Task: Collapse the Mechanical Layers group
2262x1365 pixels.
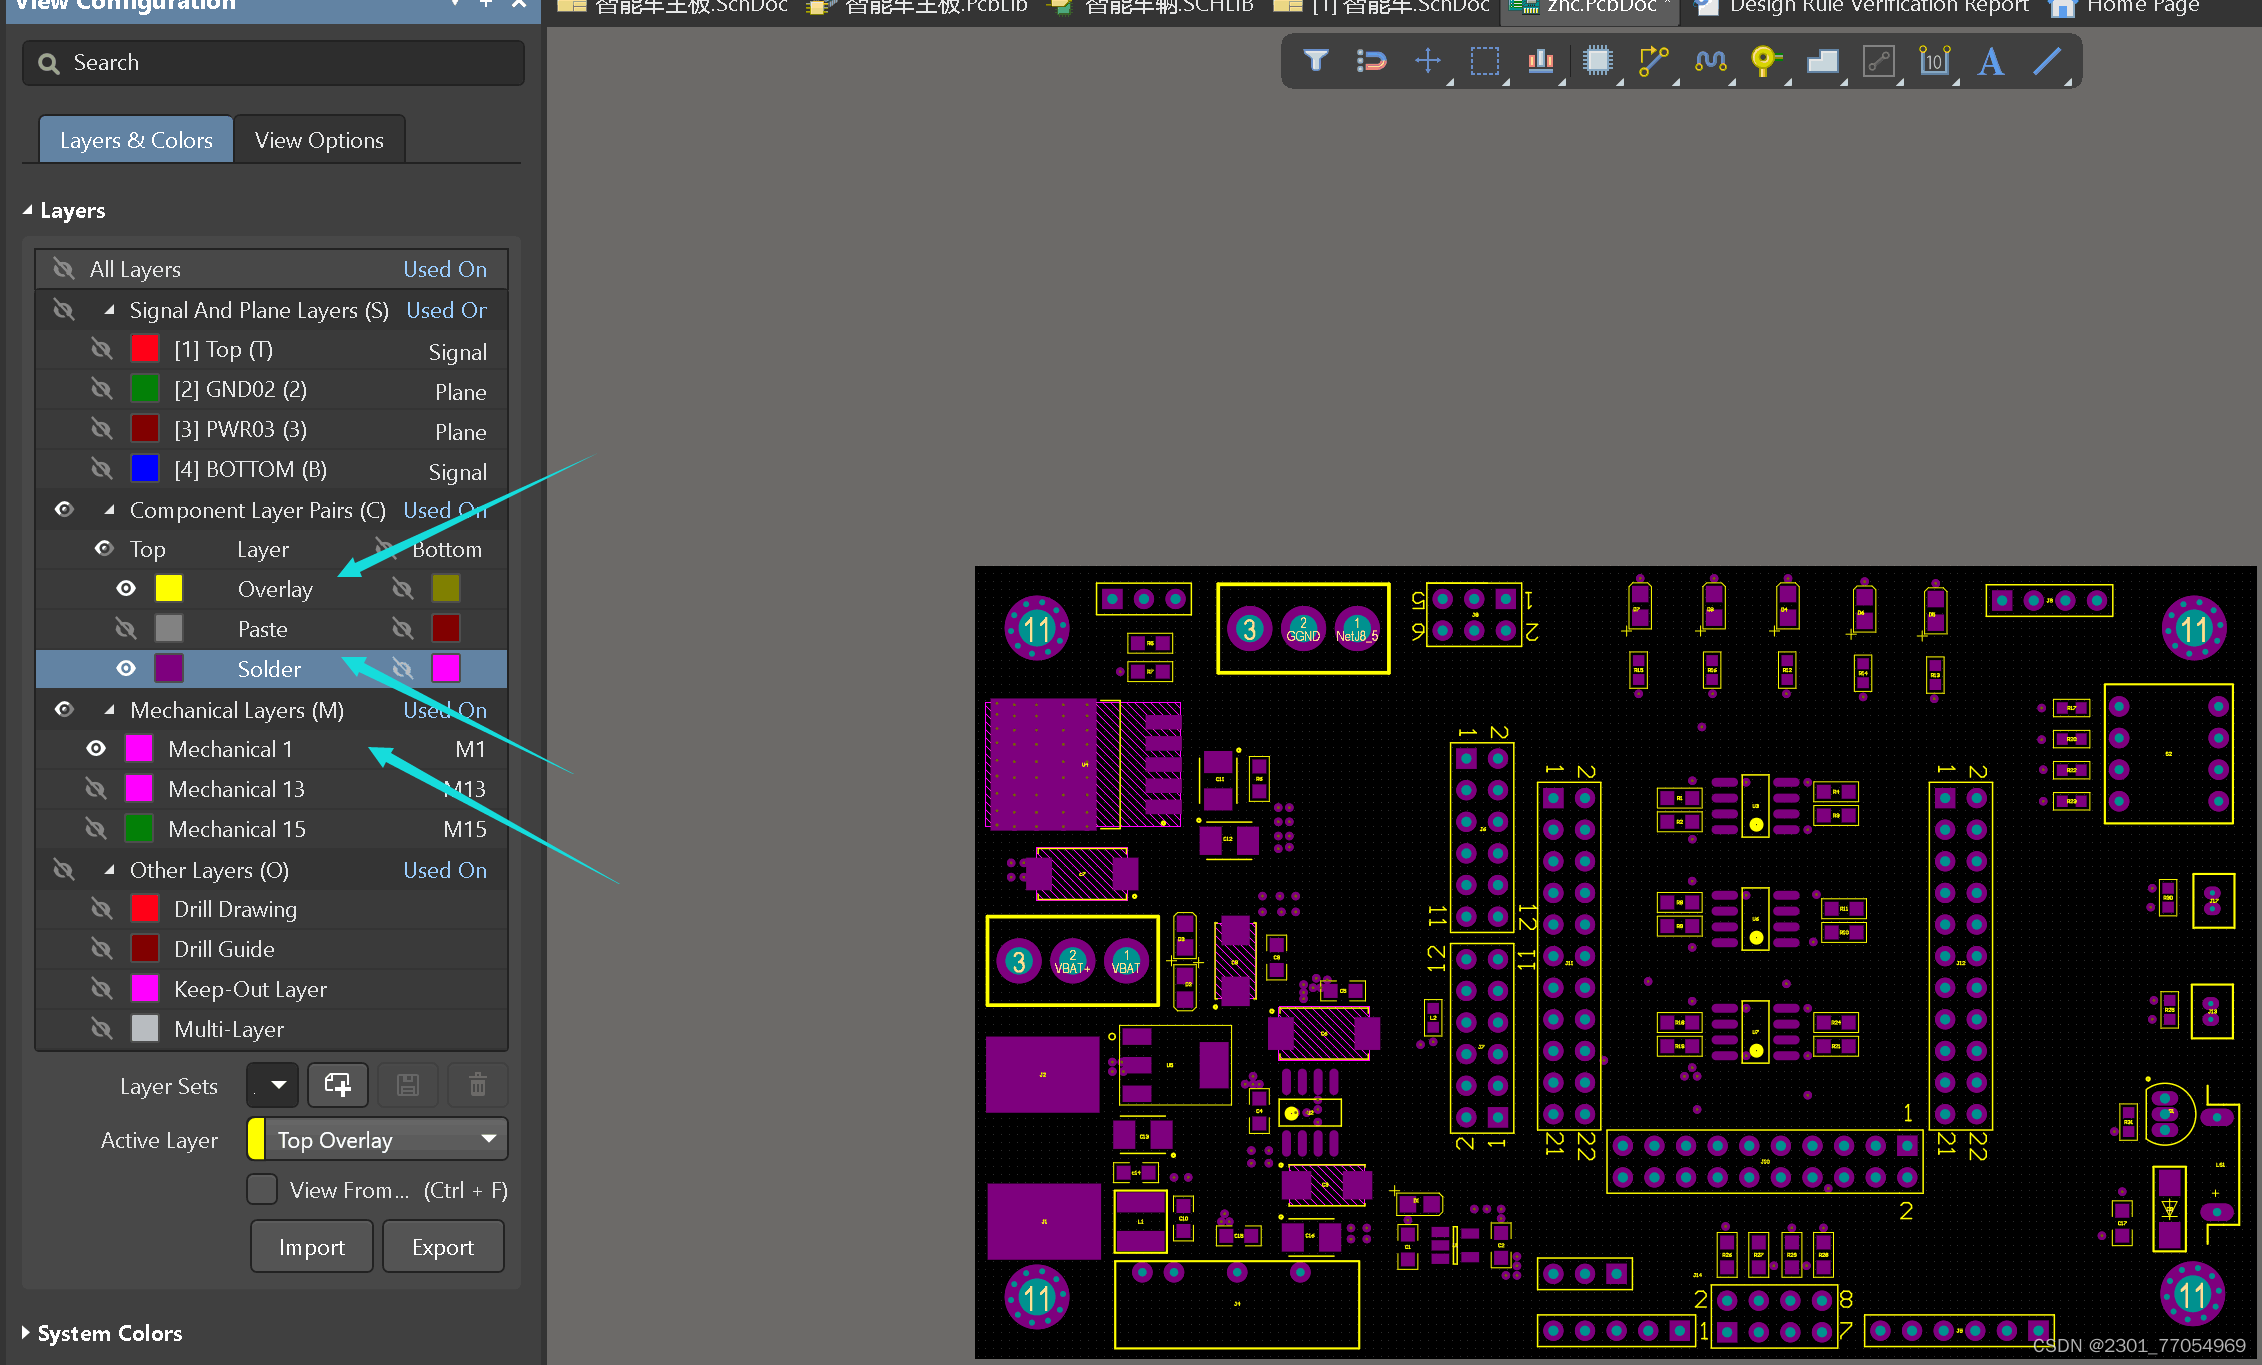Action: [109, 710]
